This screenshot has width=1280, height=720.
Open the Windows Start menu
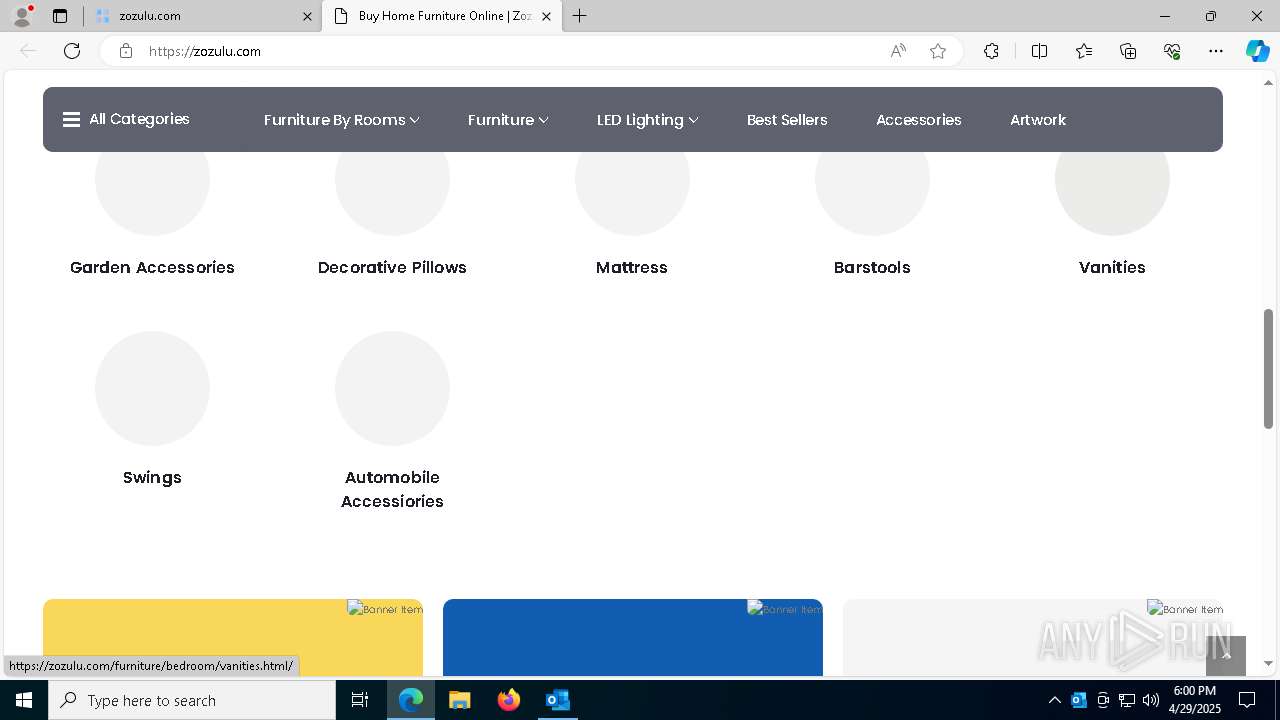click(24, 700)
